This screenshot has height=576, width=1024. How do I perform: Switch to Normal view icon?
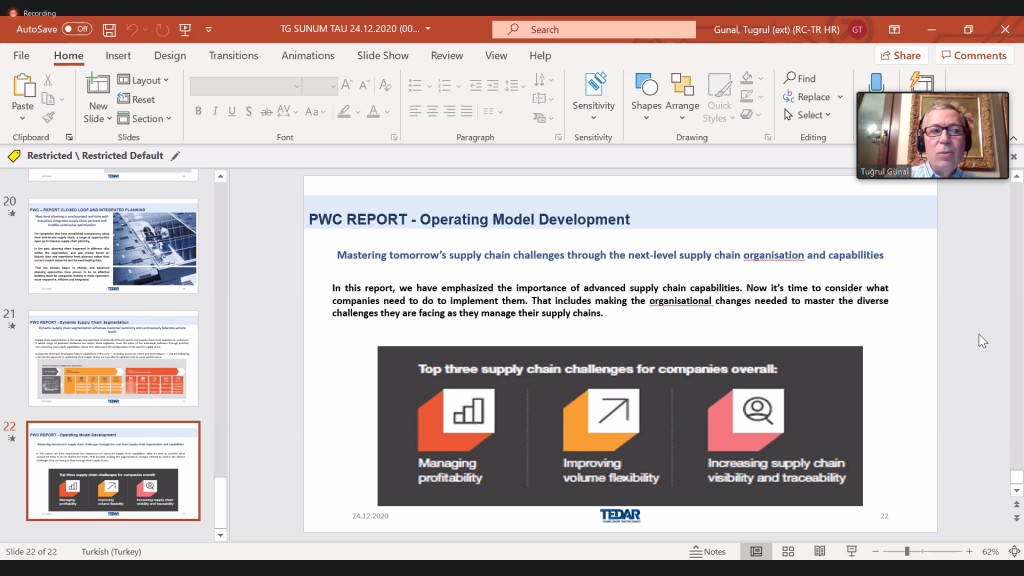point(756,551)
